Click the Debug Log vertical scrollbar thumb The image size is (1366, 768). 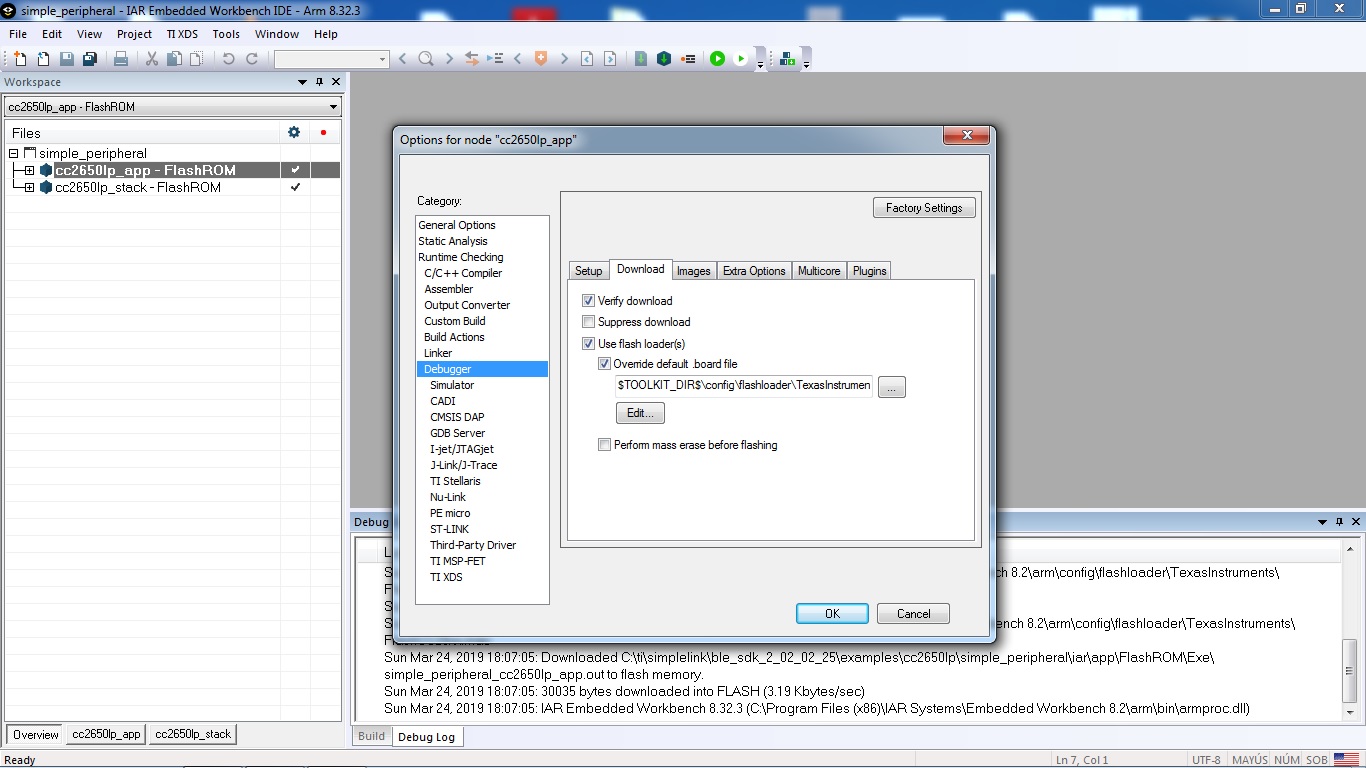click(1350, 671)
